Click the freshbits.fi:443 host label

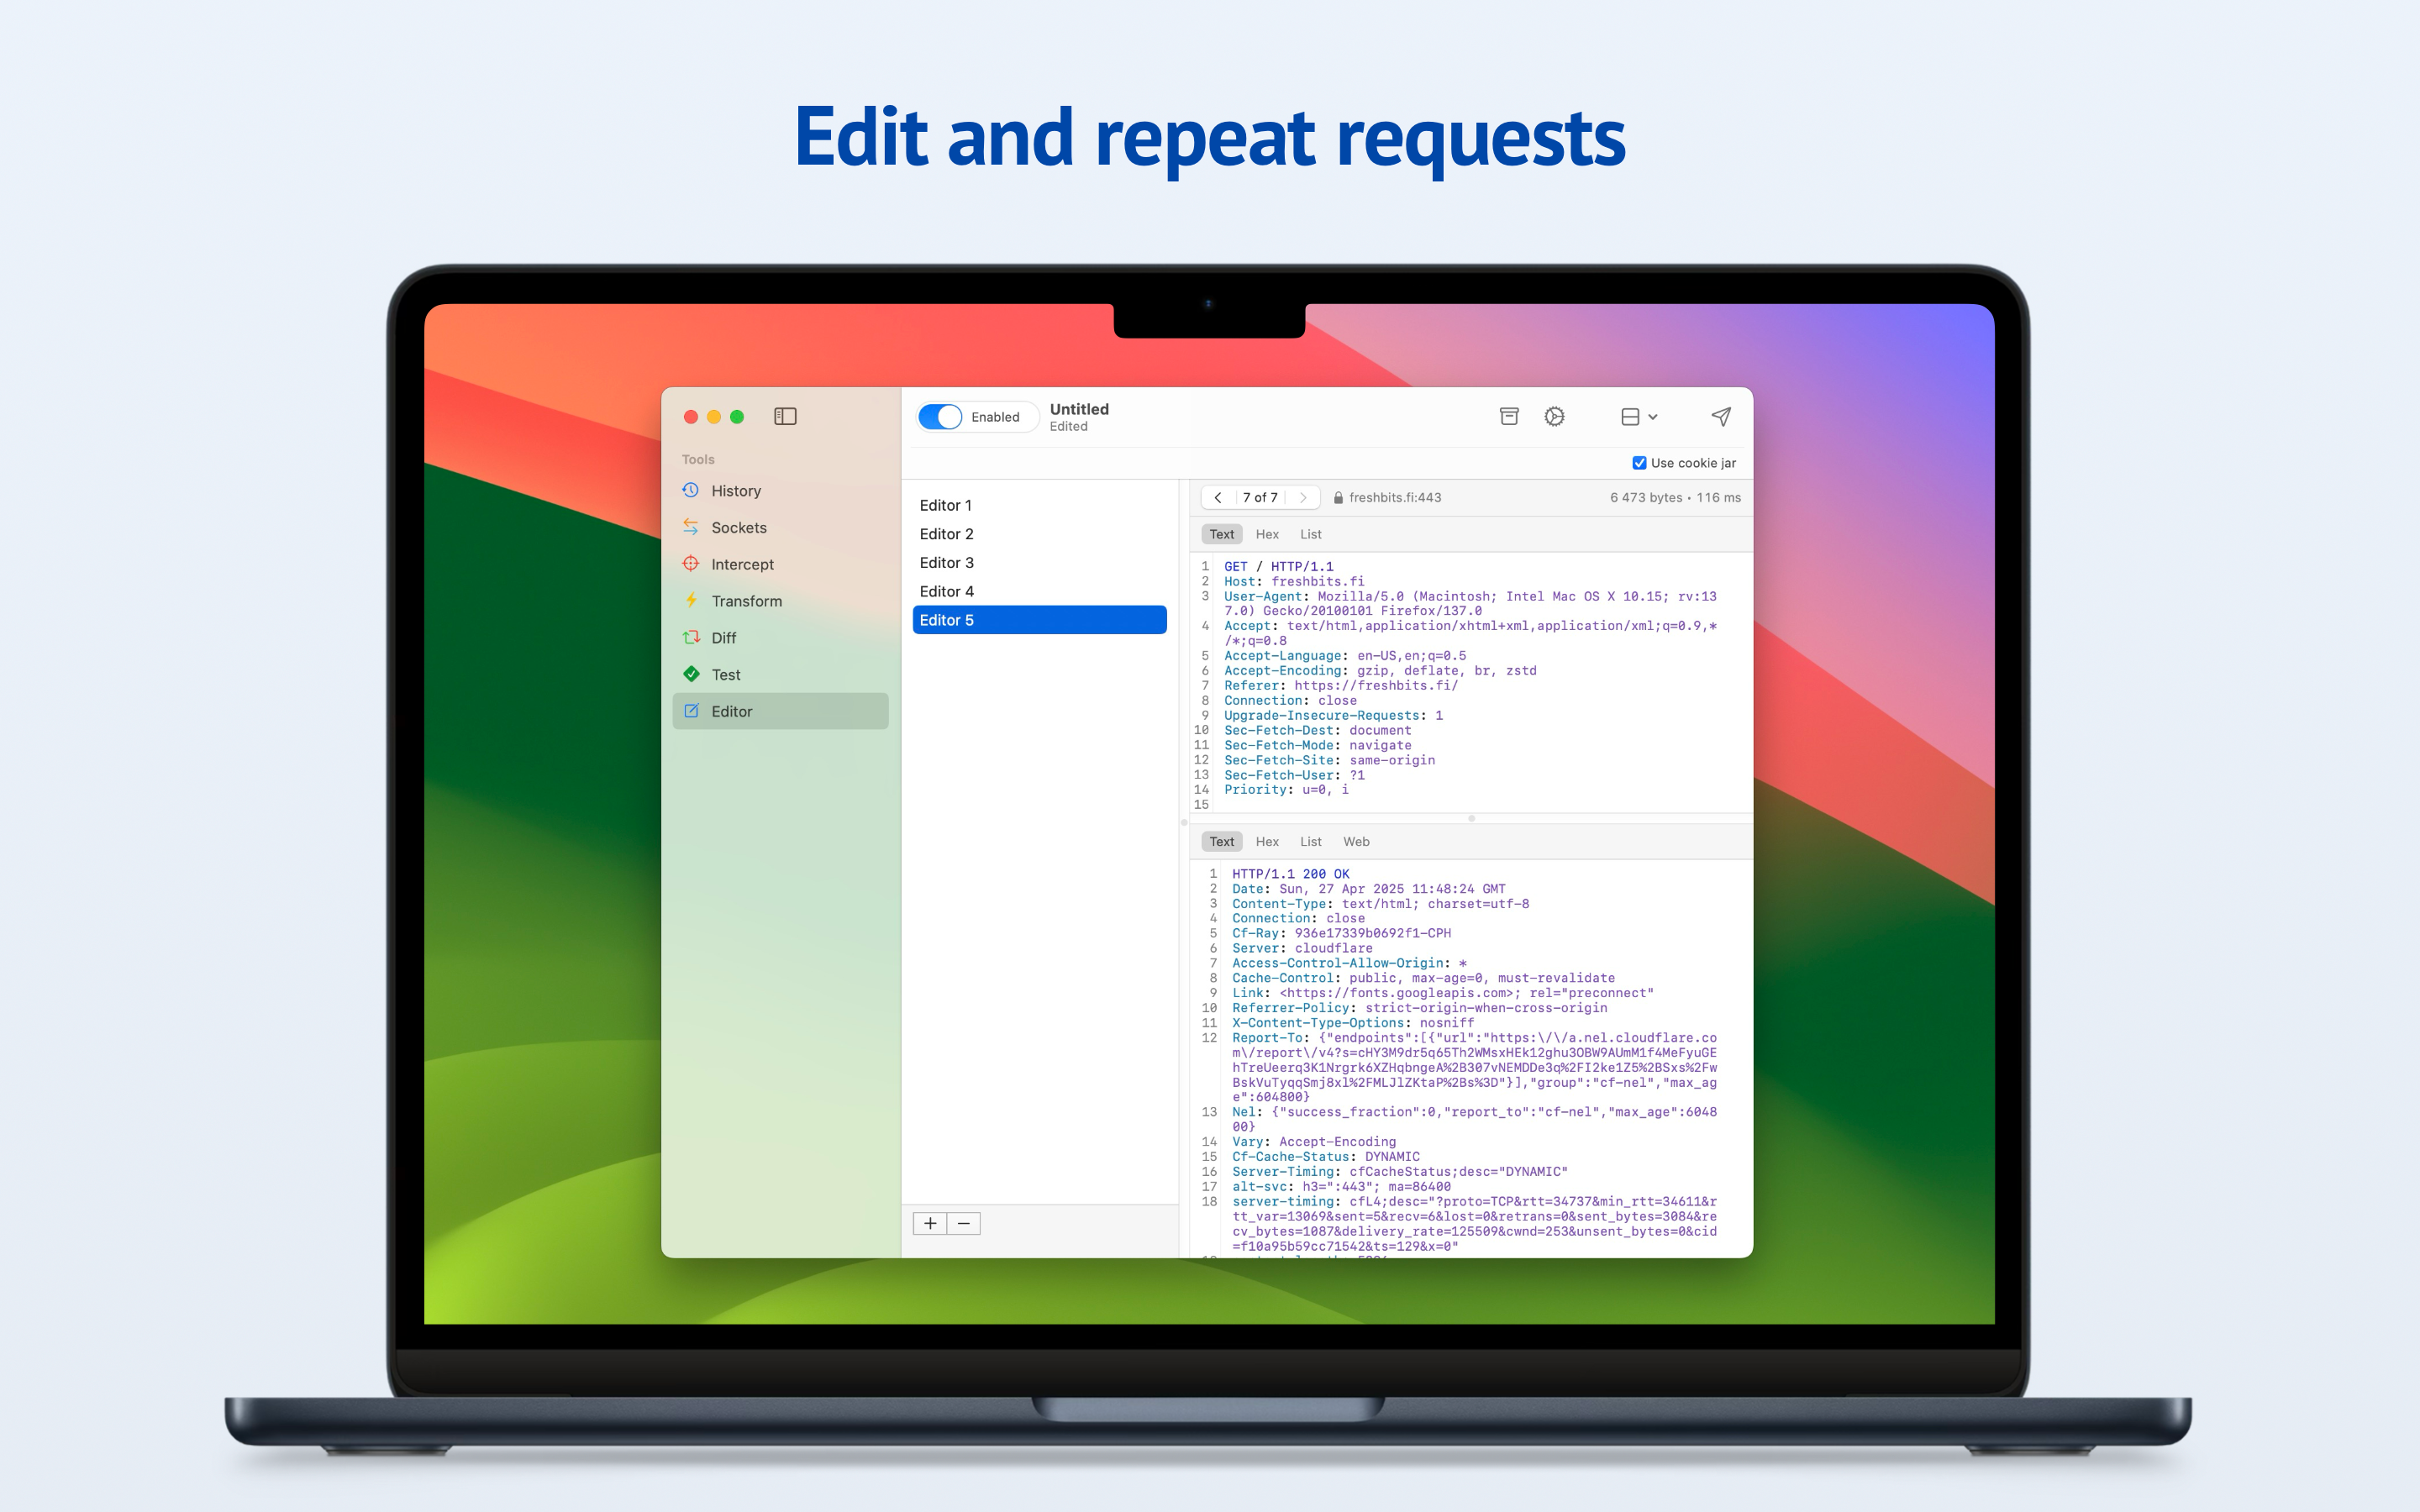point(1395,497)
